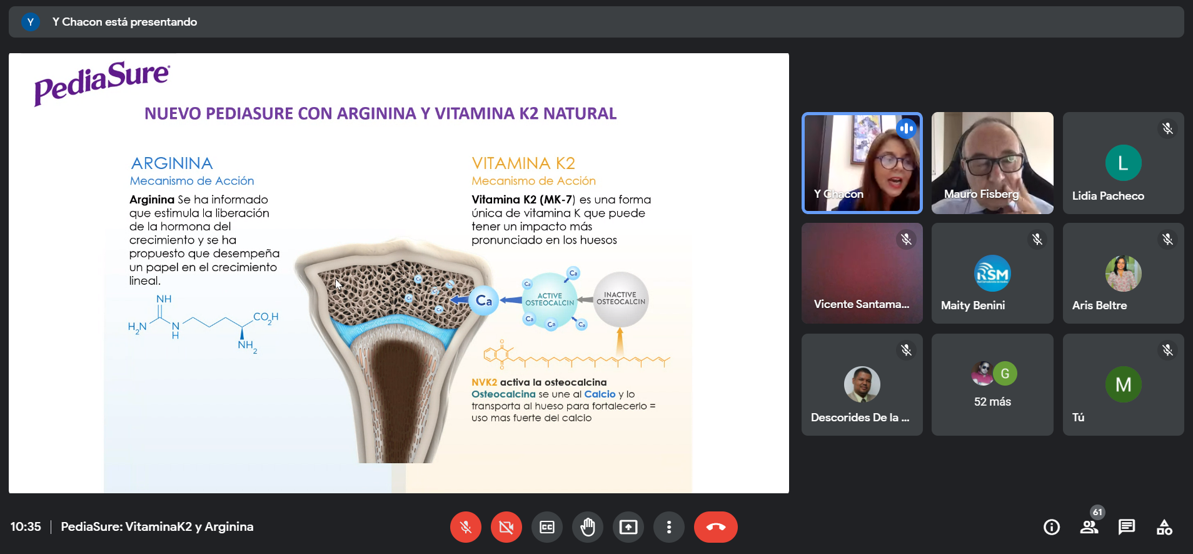1193x554 pixels.
Task: Click meeting title 'PediaSure: VitaminaK2 y Arginina'
Action: point(157,527)
